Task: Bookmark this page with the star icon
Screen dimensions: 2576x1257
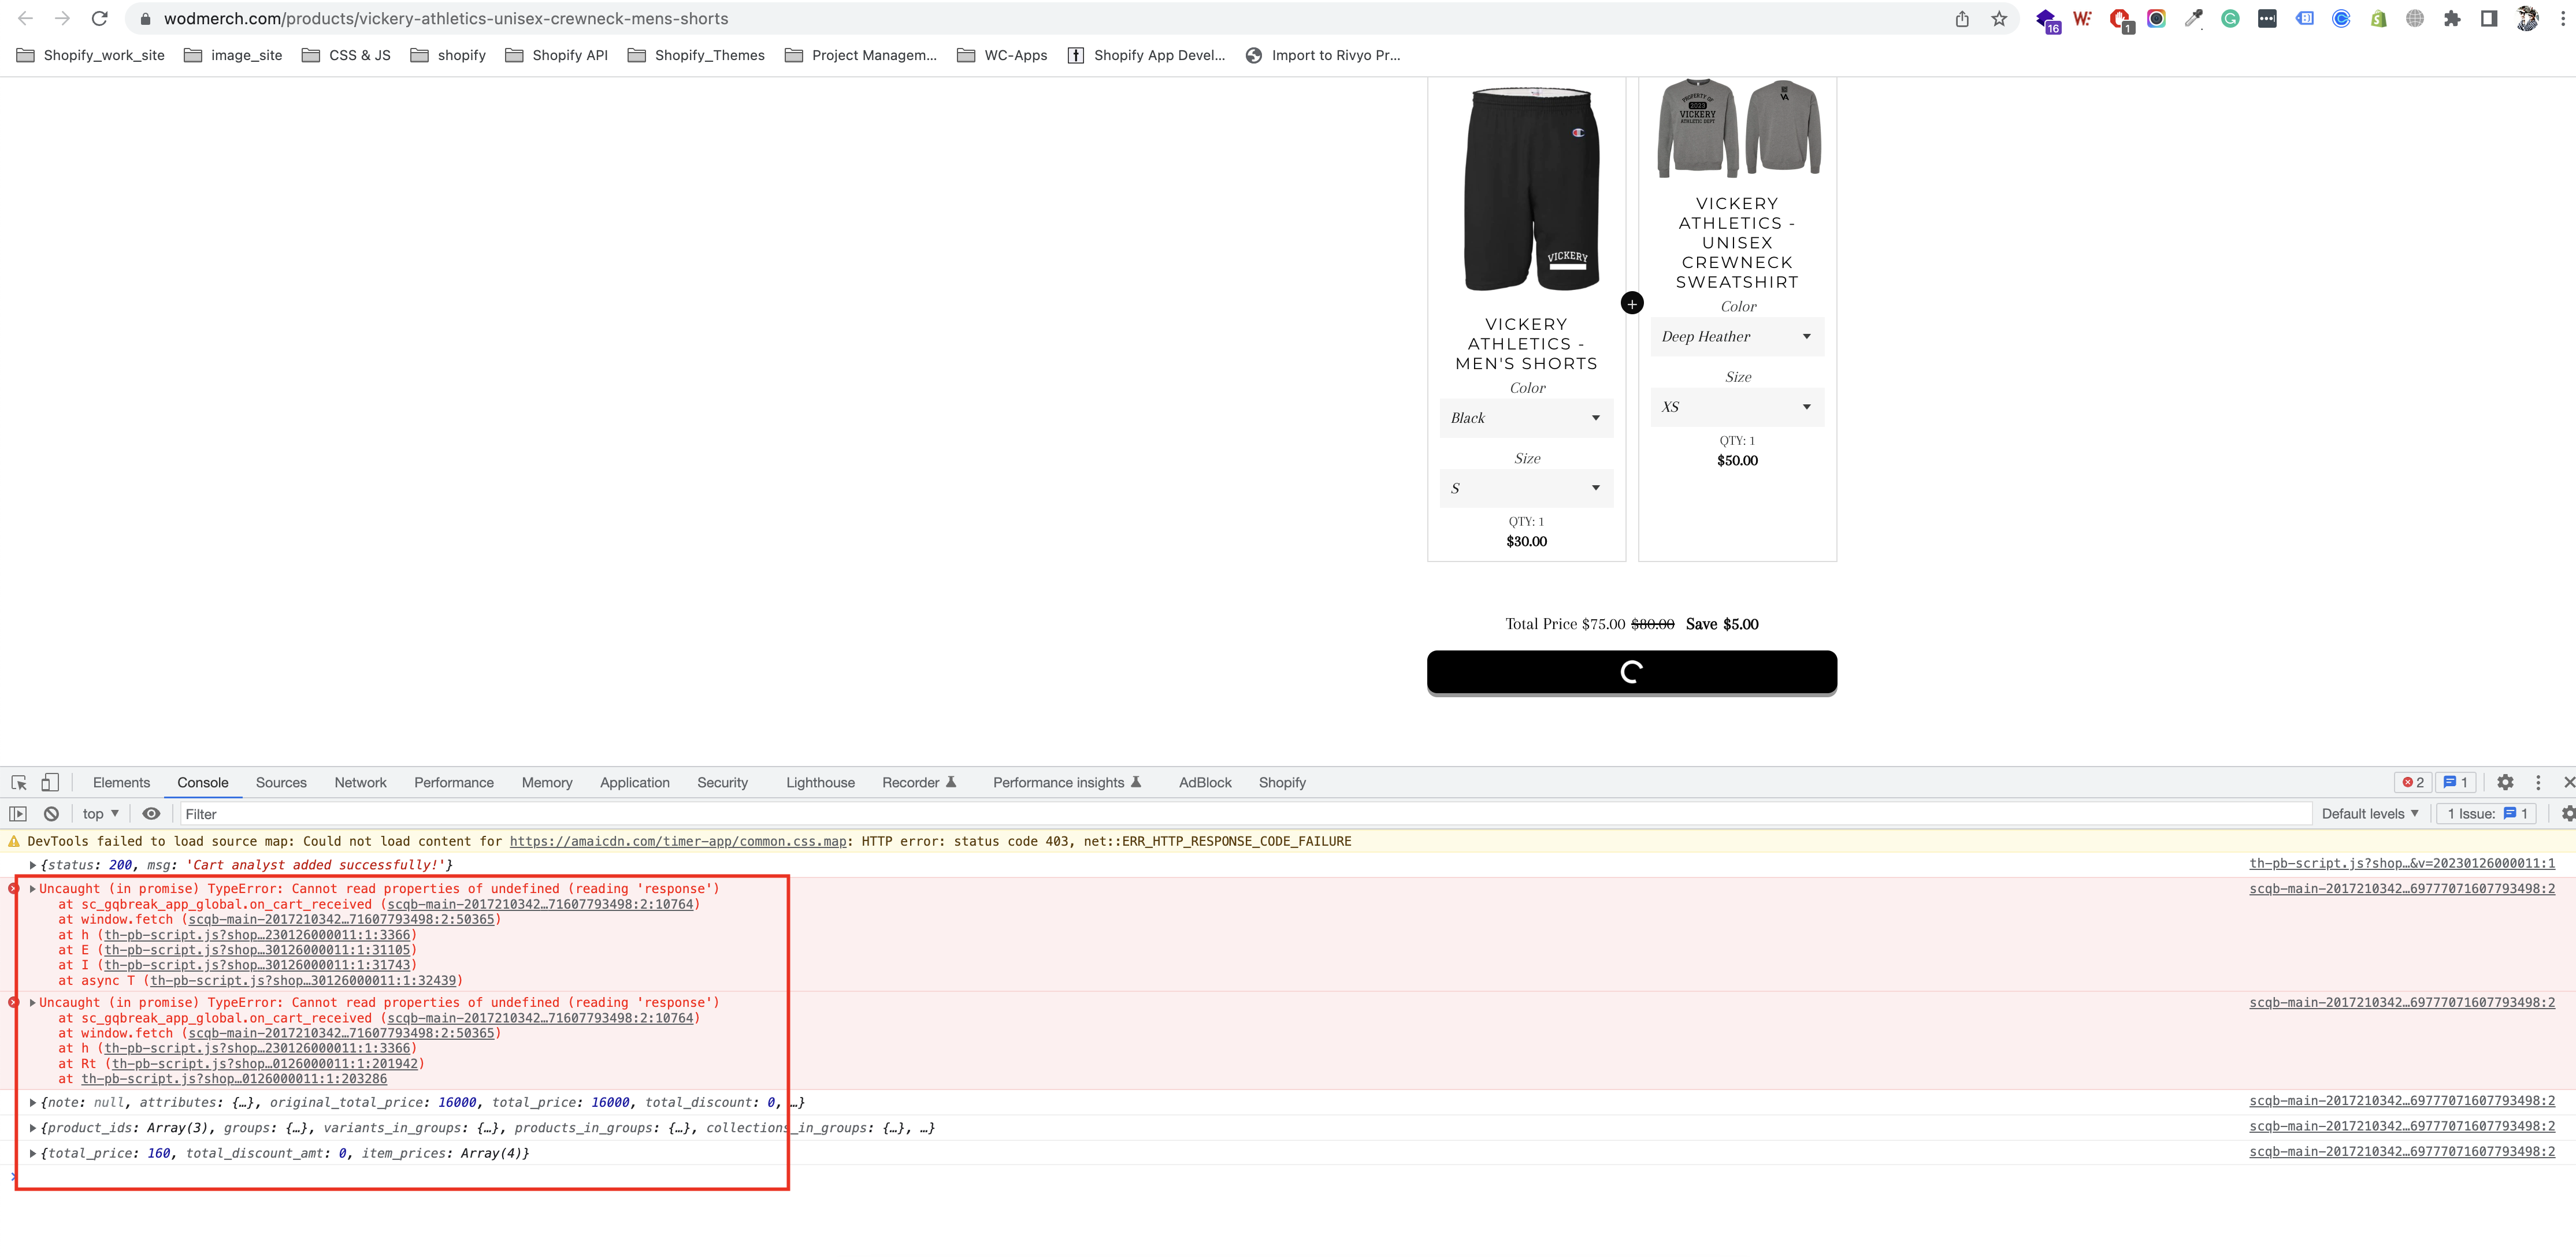Action: coord(1999,19)
